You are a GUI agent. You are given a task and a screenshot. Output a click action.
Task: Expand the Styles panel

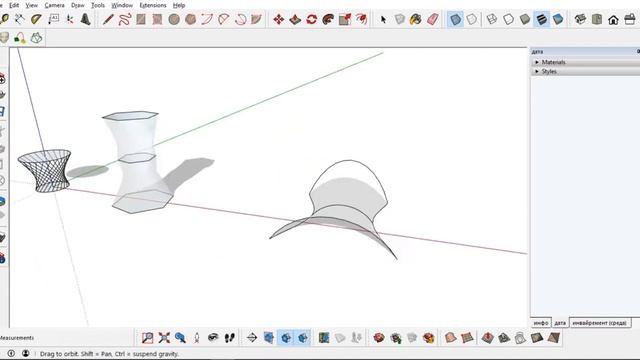[x=585, y=71]
